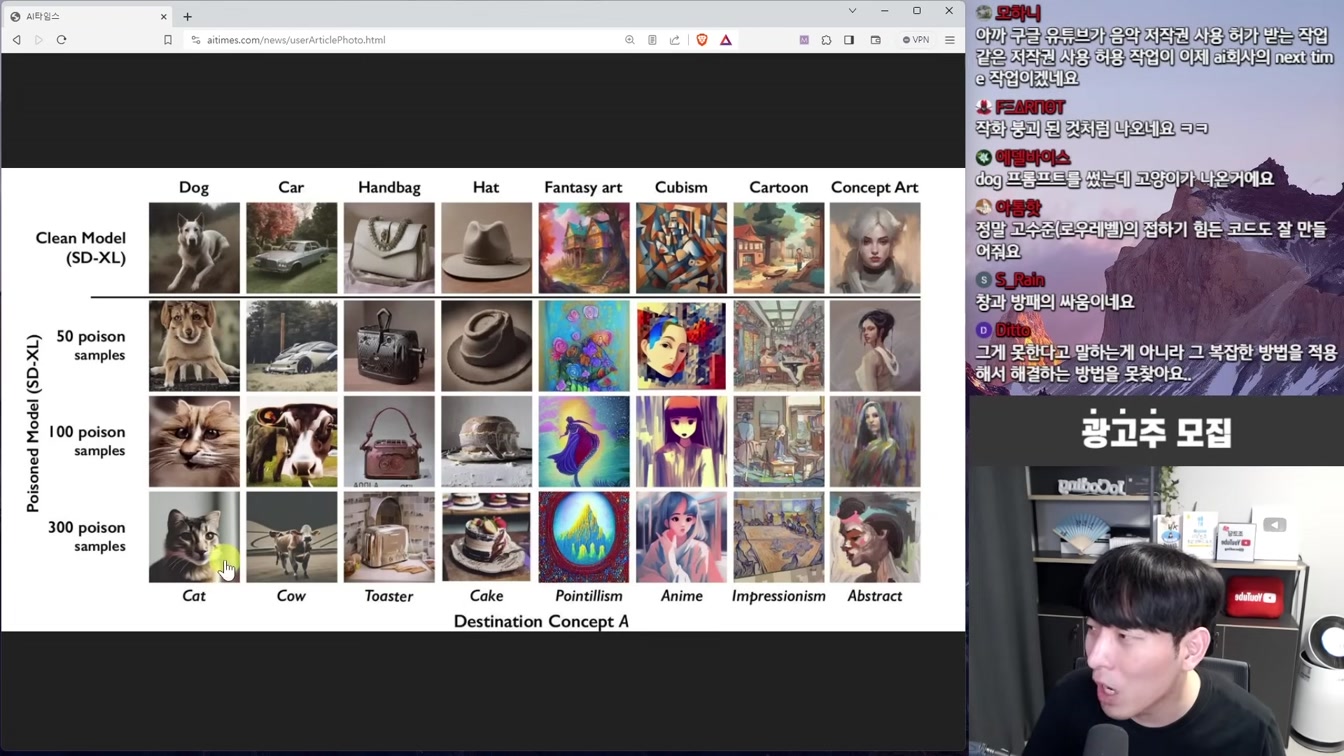Click the share page icon

pyautogui.click(x=675, y=40)
